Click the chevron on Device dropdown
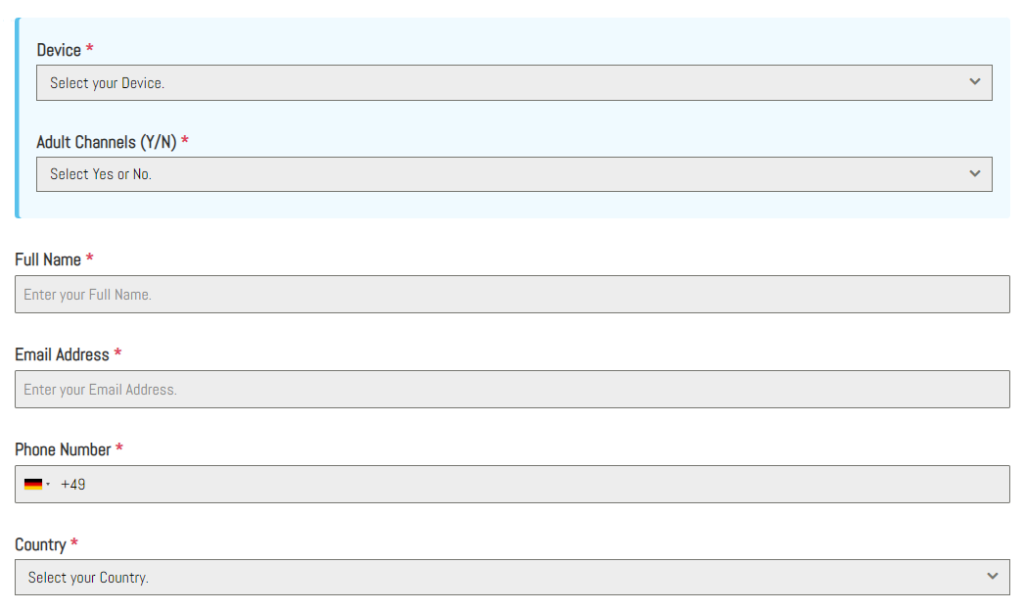The image size is (1024, 611). pyautogui.click(x=975, y=82)
